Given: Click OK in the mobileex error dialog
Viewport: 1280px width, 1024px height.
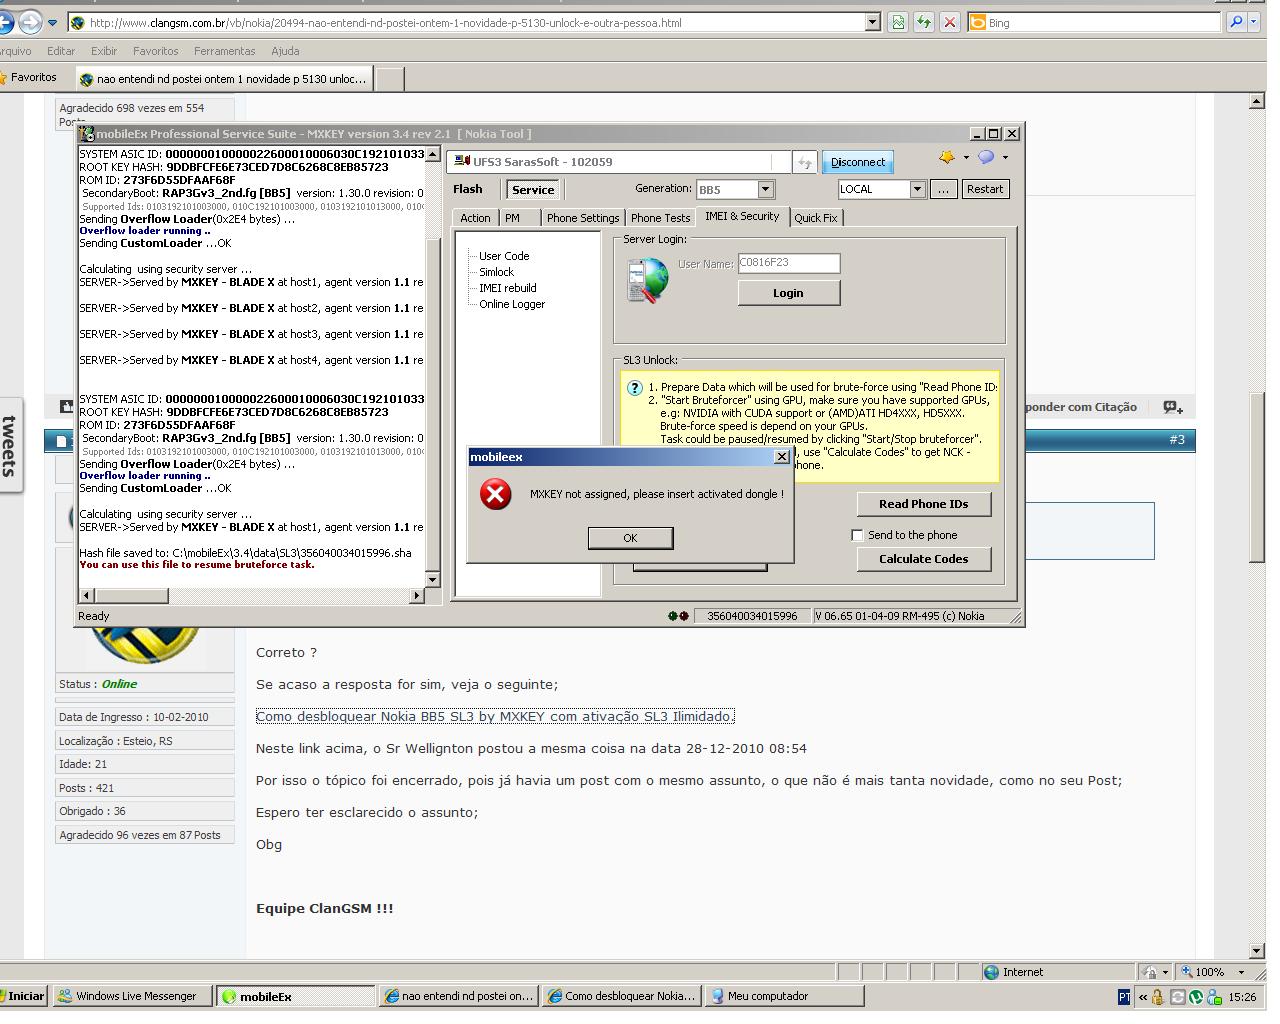Looking at the screenshot, I should (630, 538).
